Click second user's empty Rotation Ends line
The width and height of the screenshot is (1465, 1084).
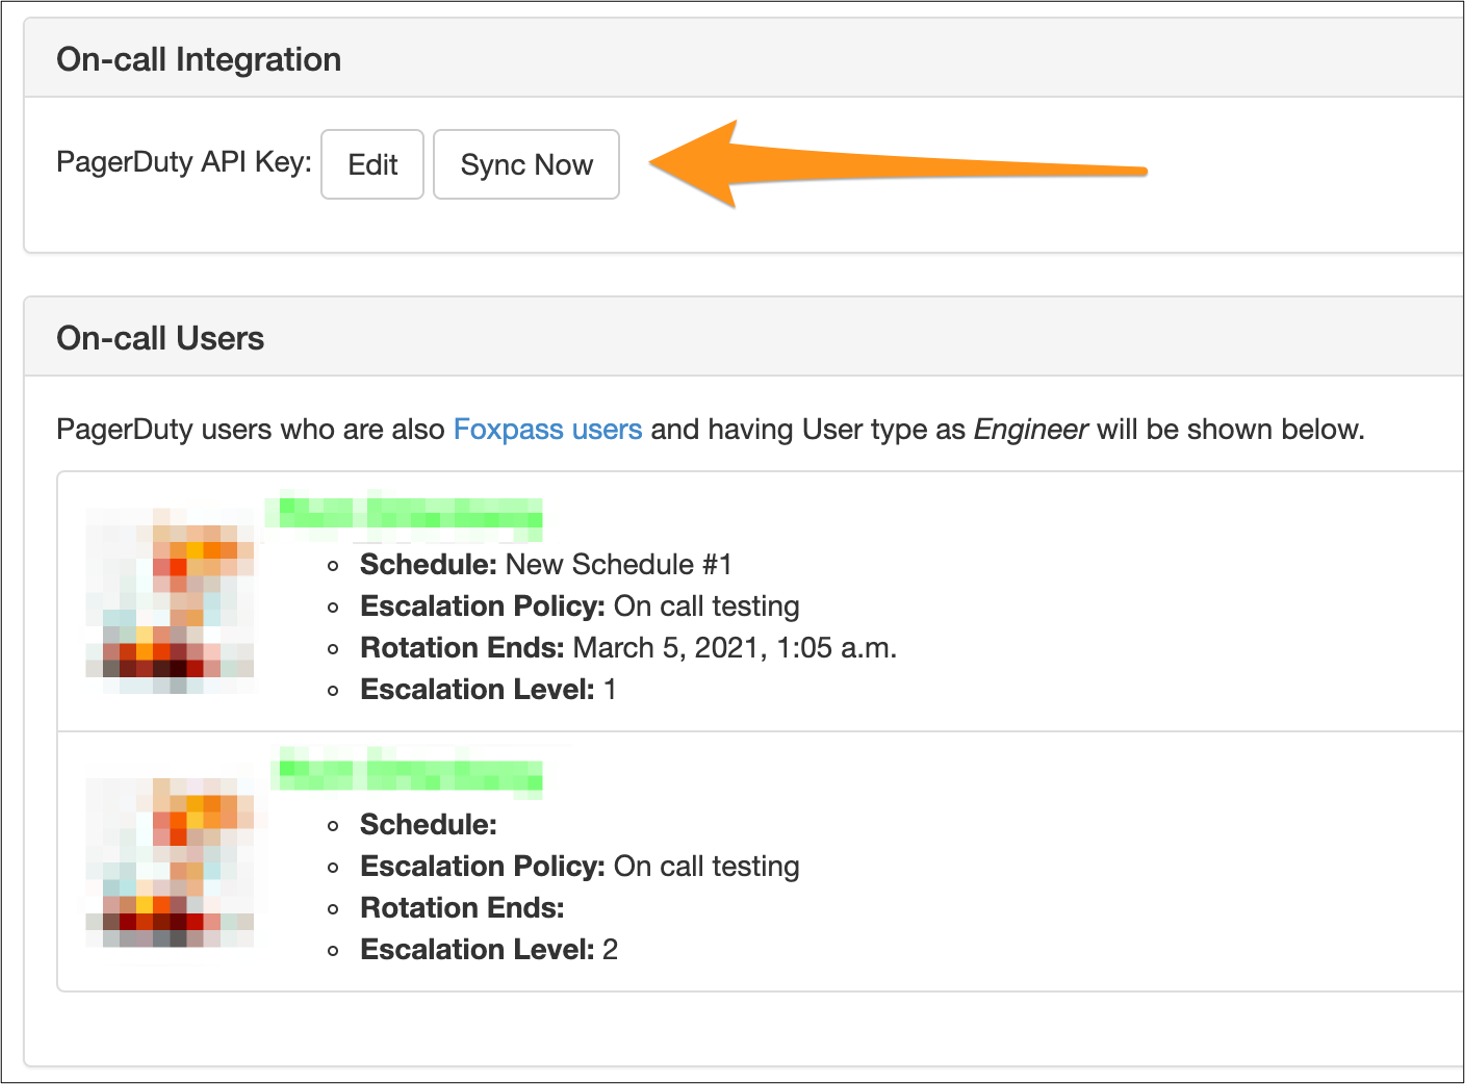(x=462, y=908)
